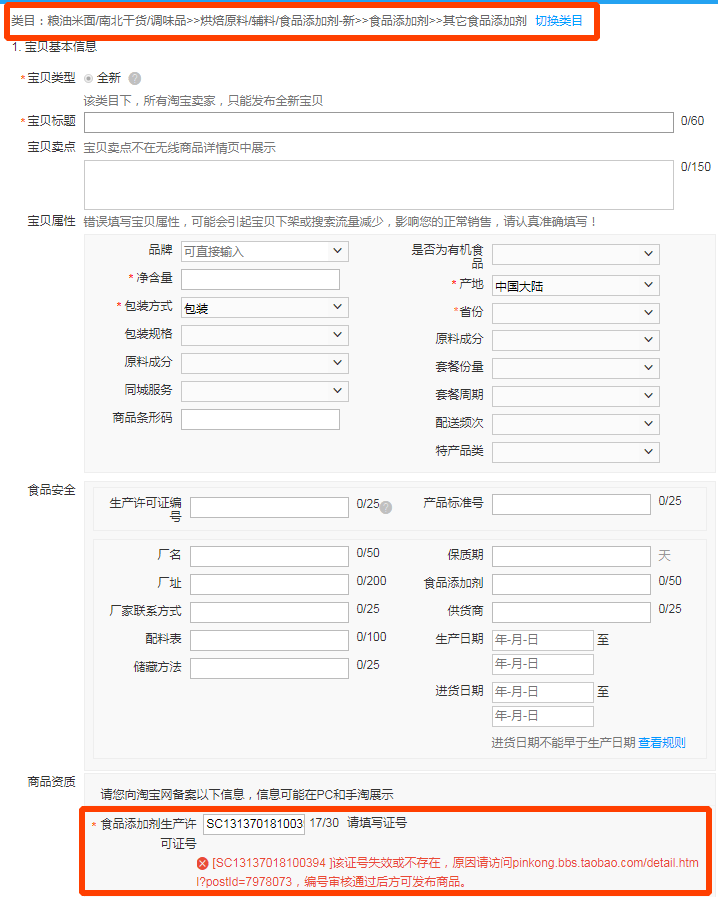The height and width of the screenshot is (897, 718).
Task: Click the 食品安全 section label
Action: (x=51, y=490)
